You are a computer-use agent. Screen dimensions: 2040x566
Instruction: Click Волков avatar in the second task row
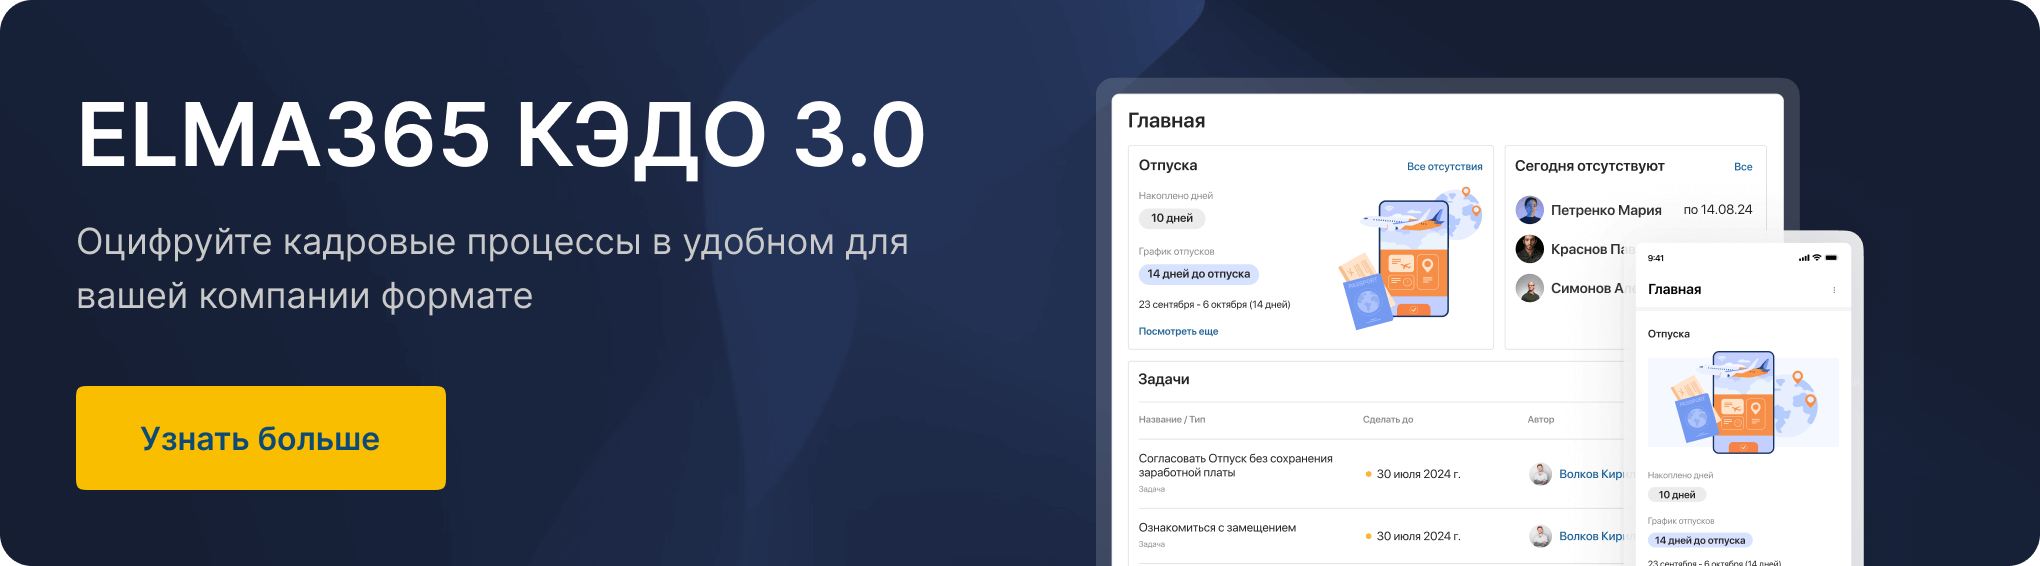click(1541, 536)
